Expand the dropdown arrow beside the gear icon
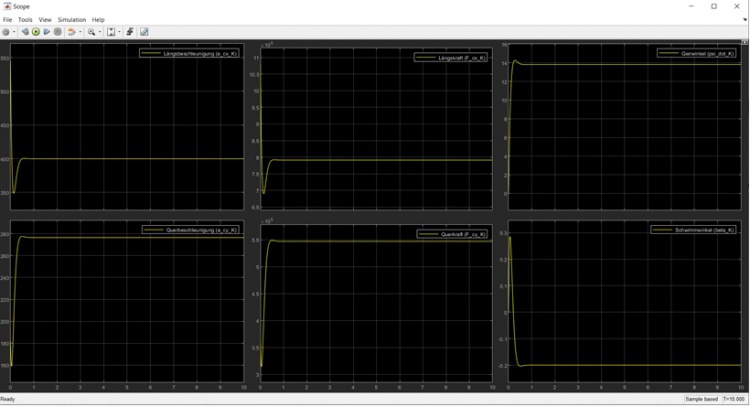The image size is (750, 407). (14, 32)
